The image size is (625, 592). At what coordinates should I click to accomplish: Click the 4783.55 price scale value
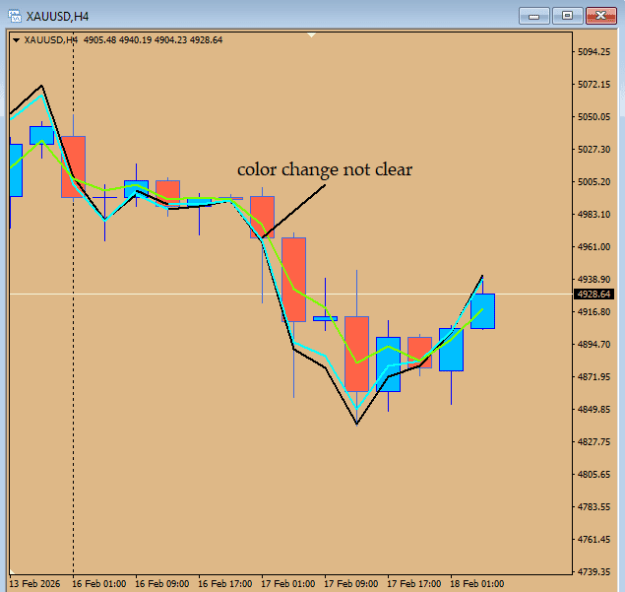594,507
